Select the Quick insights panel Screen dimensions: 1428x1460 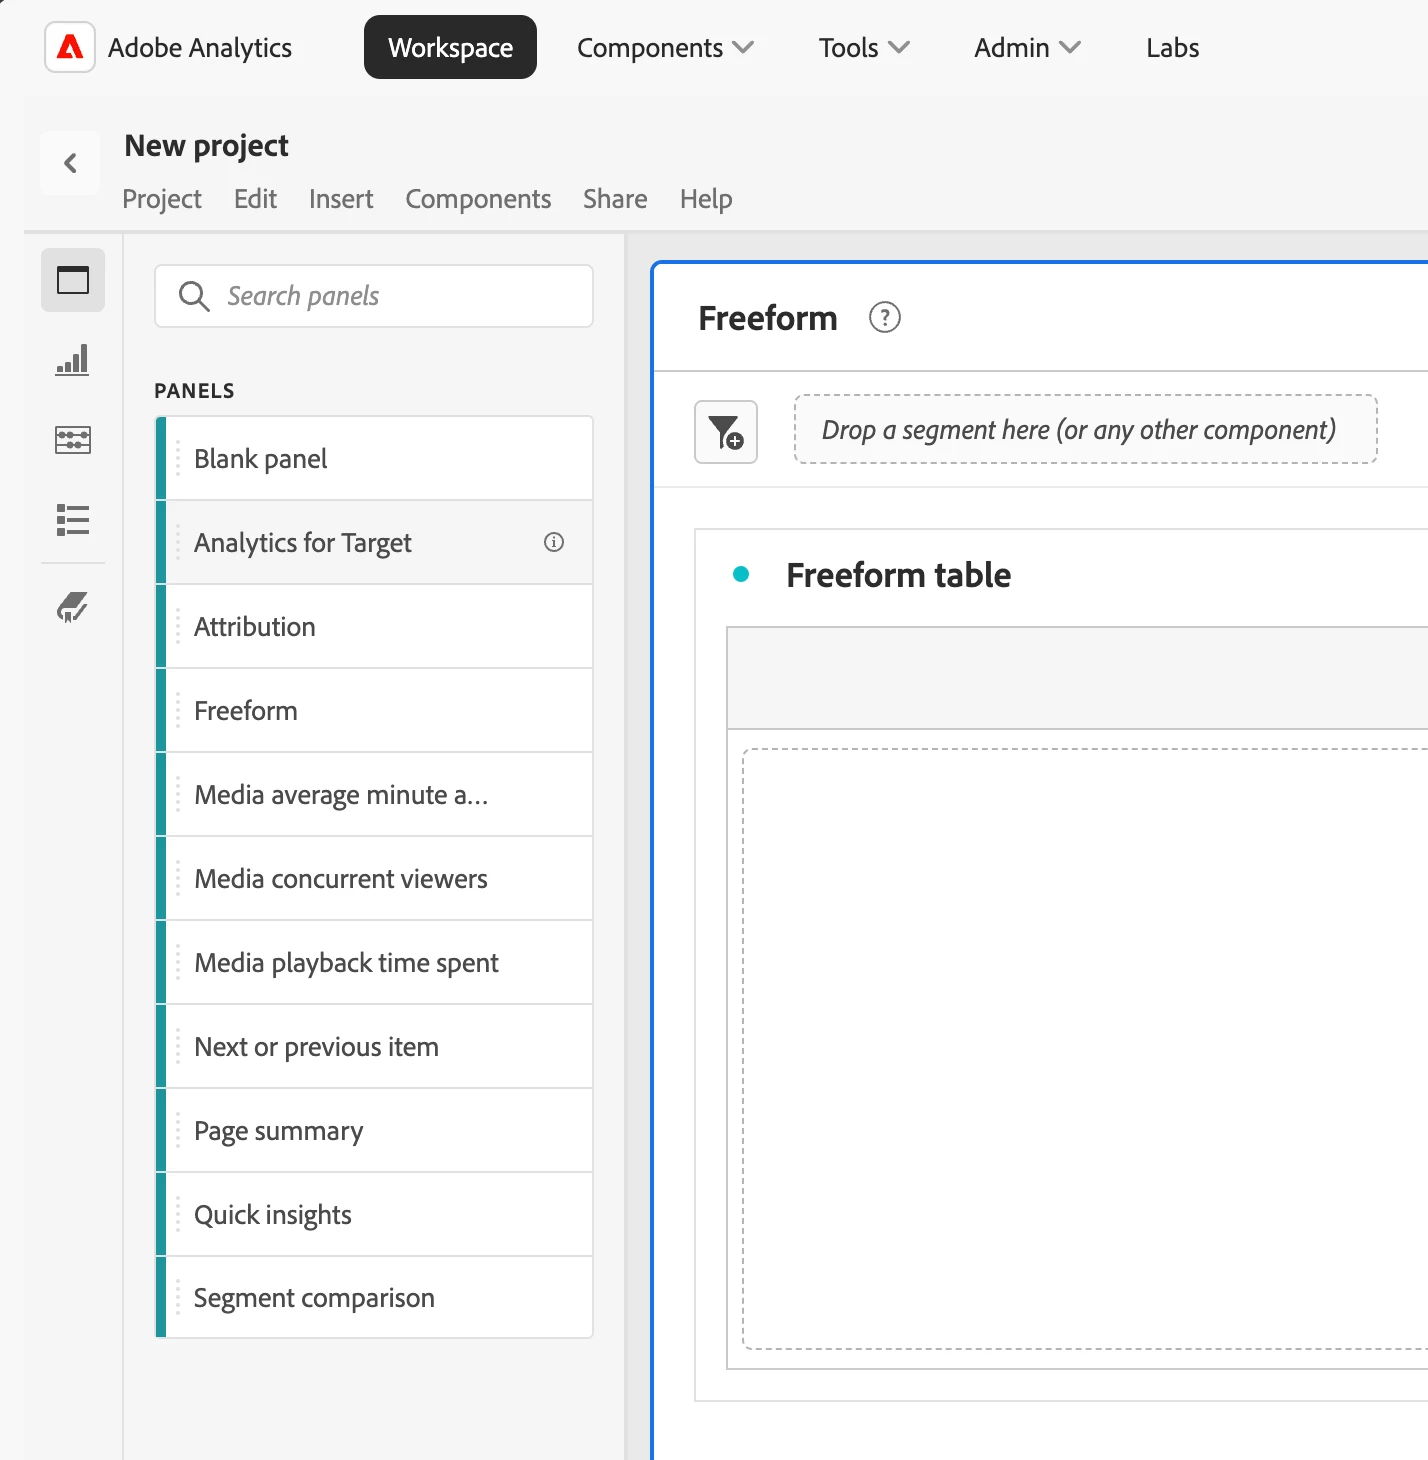(x=374, y=1214)
